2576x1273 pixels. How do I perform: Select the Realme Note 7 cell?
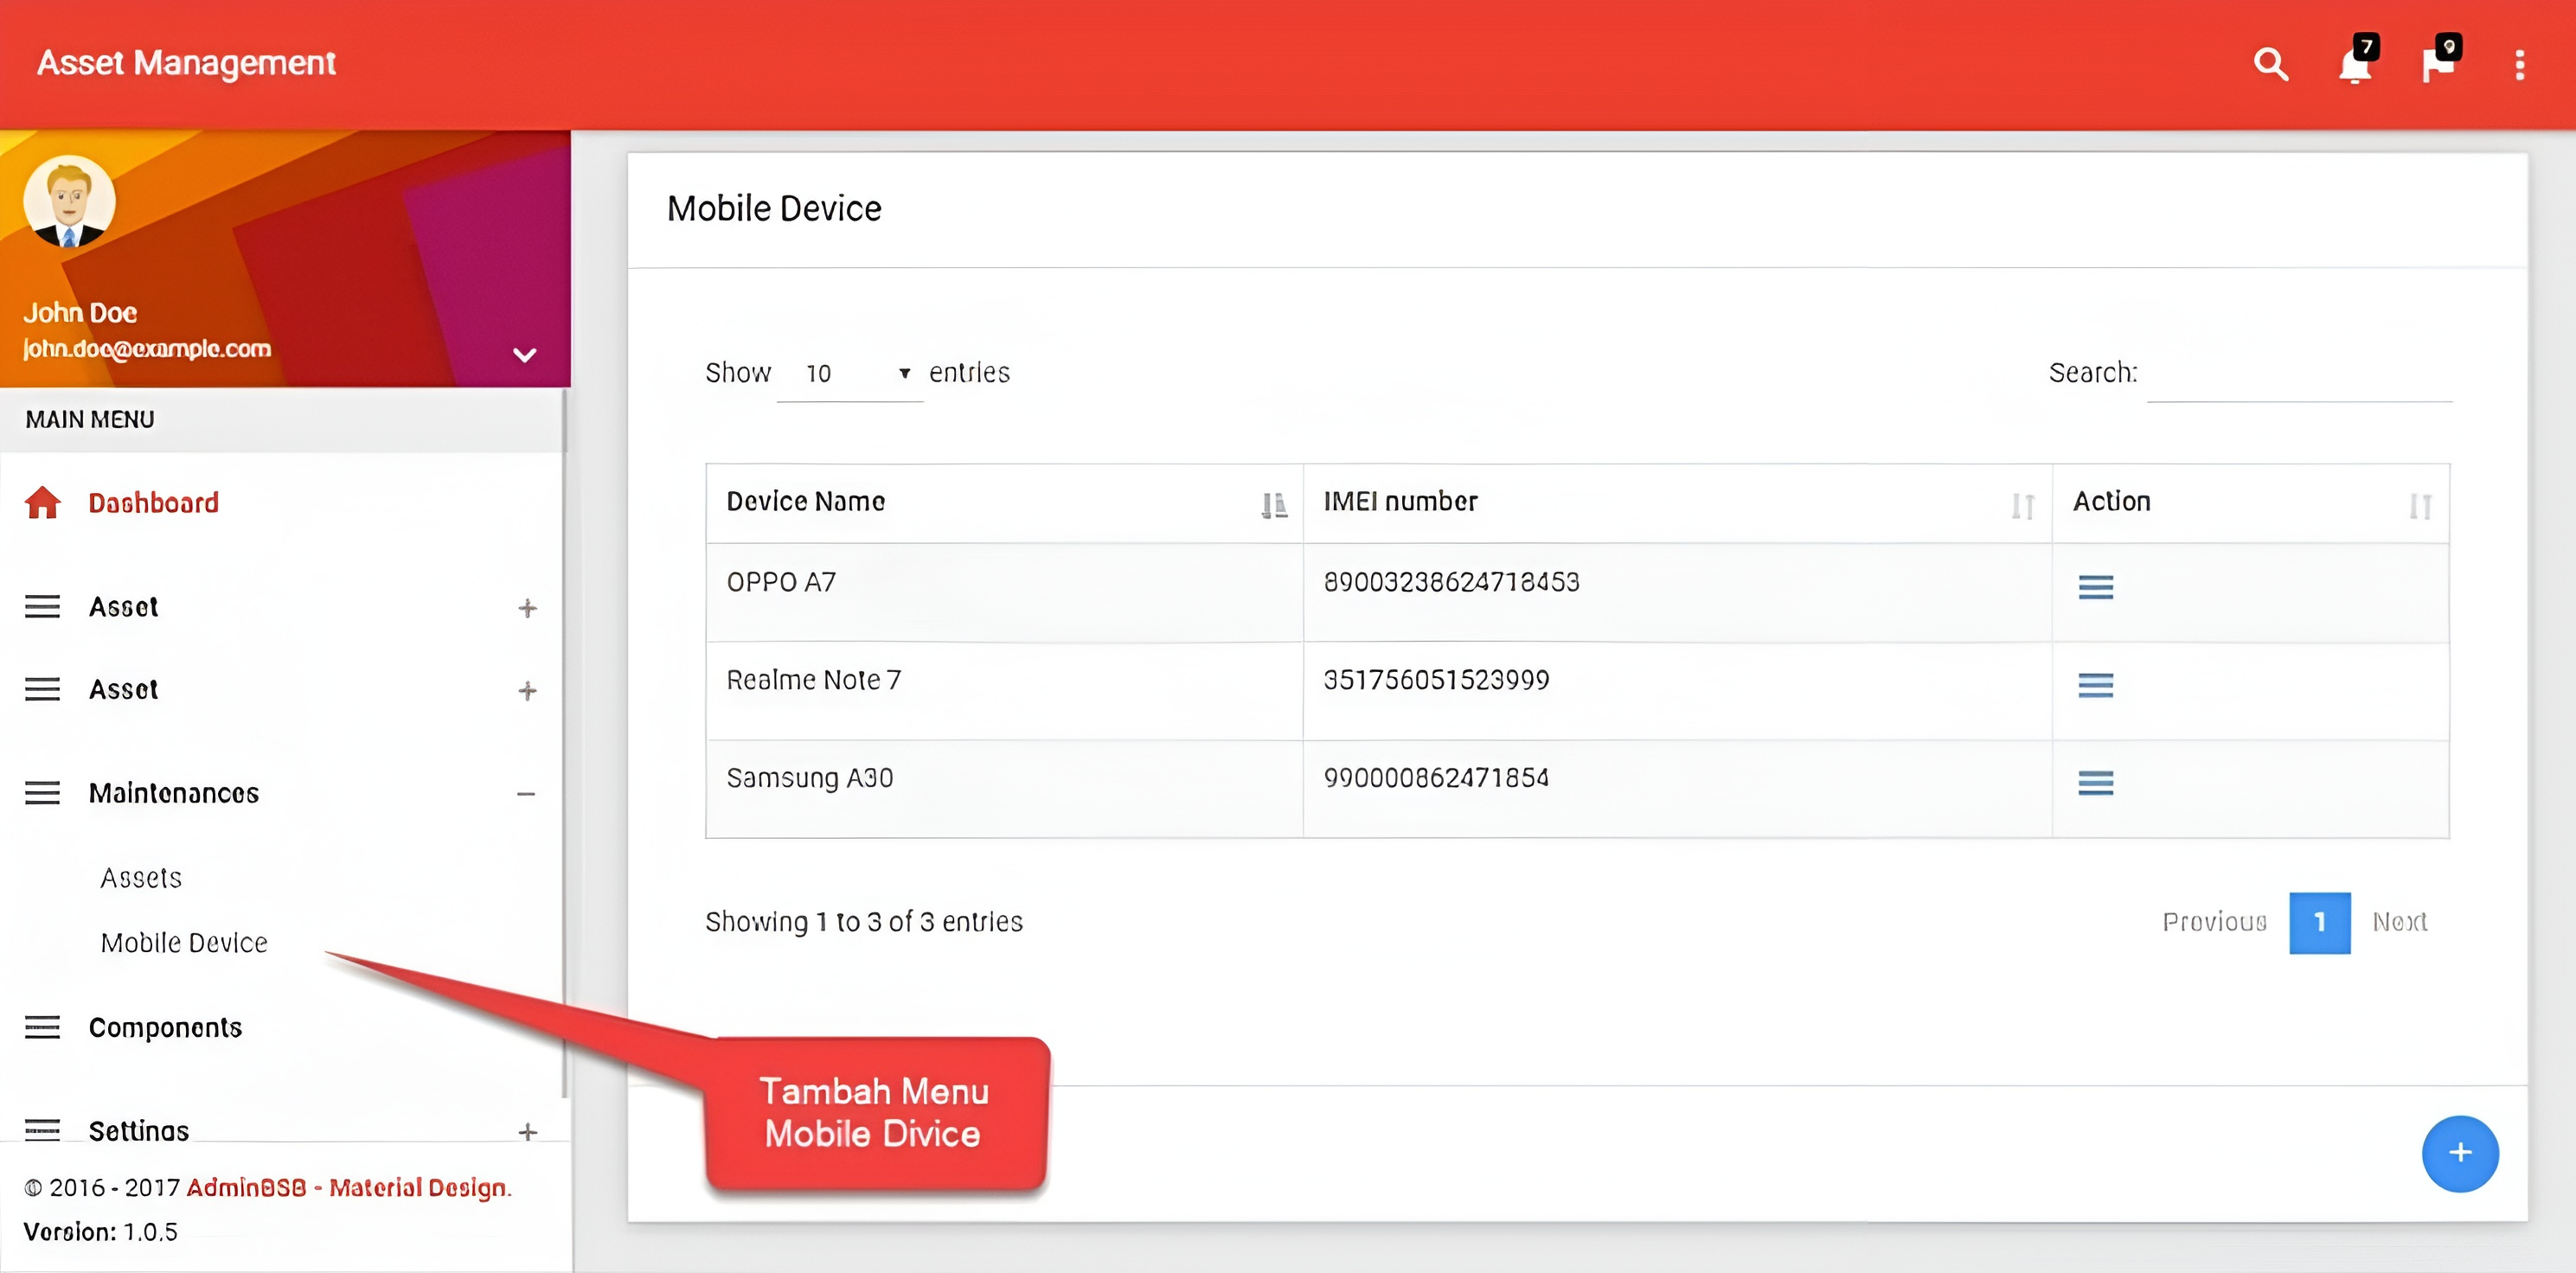1004,691
